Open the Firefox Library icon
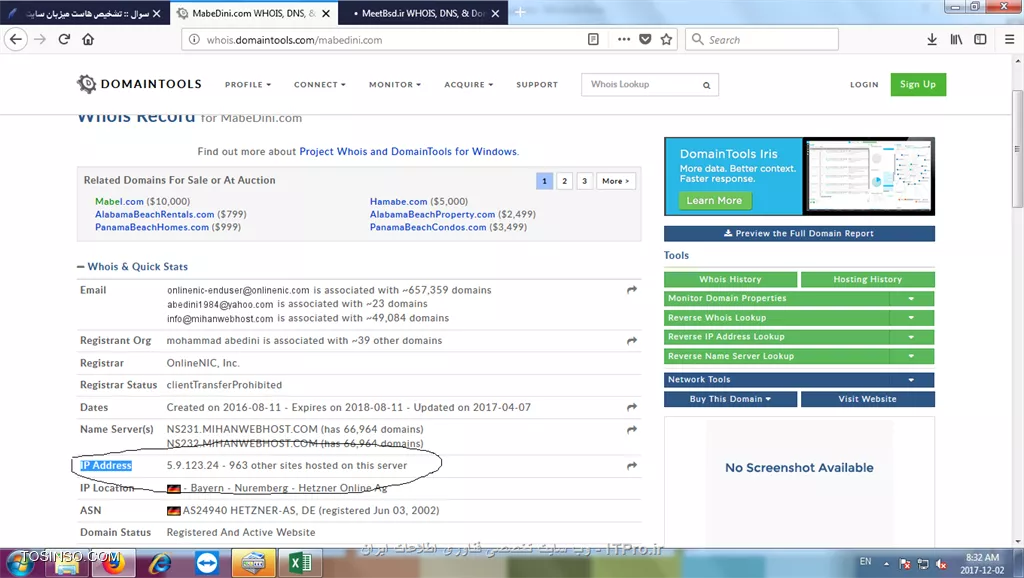Image resolution: width=1024 pixels, height=578 pixels. click(956, 39)
